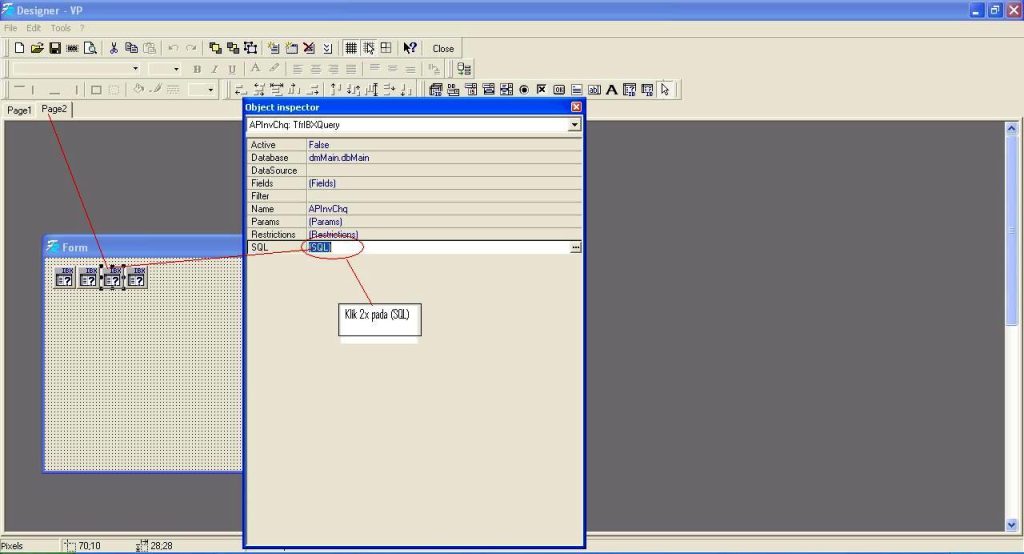Copy selected object from toolbar
The width and height of the screenshot is (1024, 554).
(x=131, y=48)
